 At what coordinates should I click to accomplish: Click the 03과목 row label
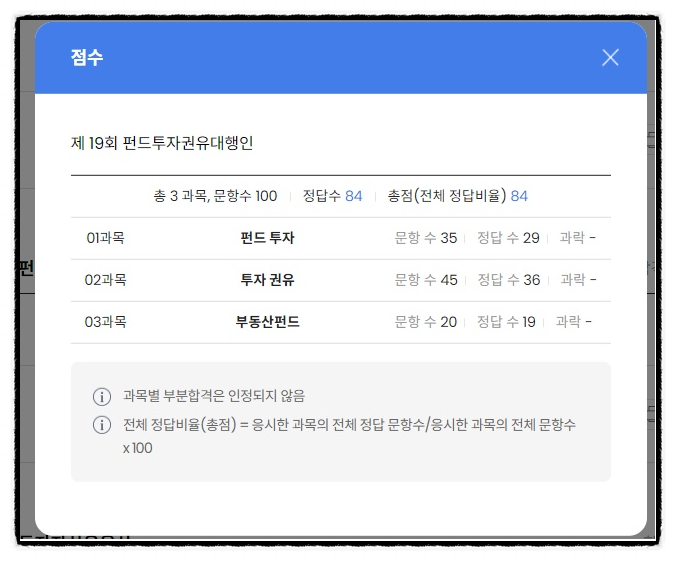(x=106, y=322)
